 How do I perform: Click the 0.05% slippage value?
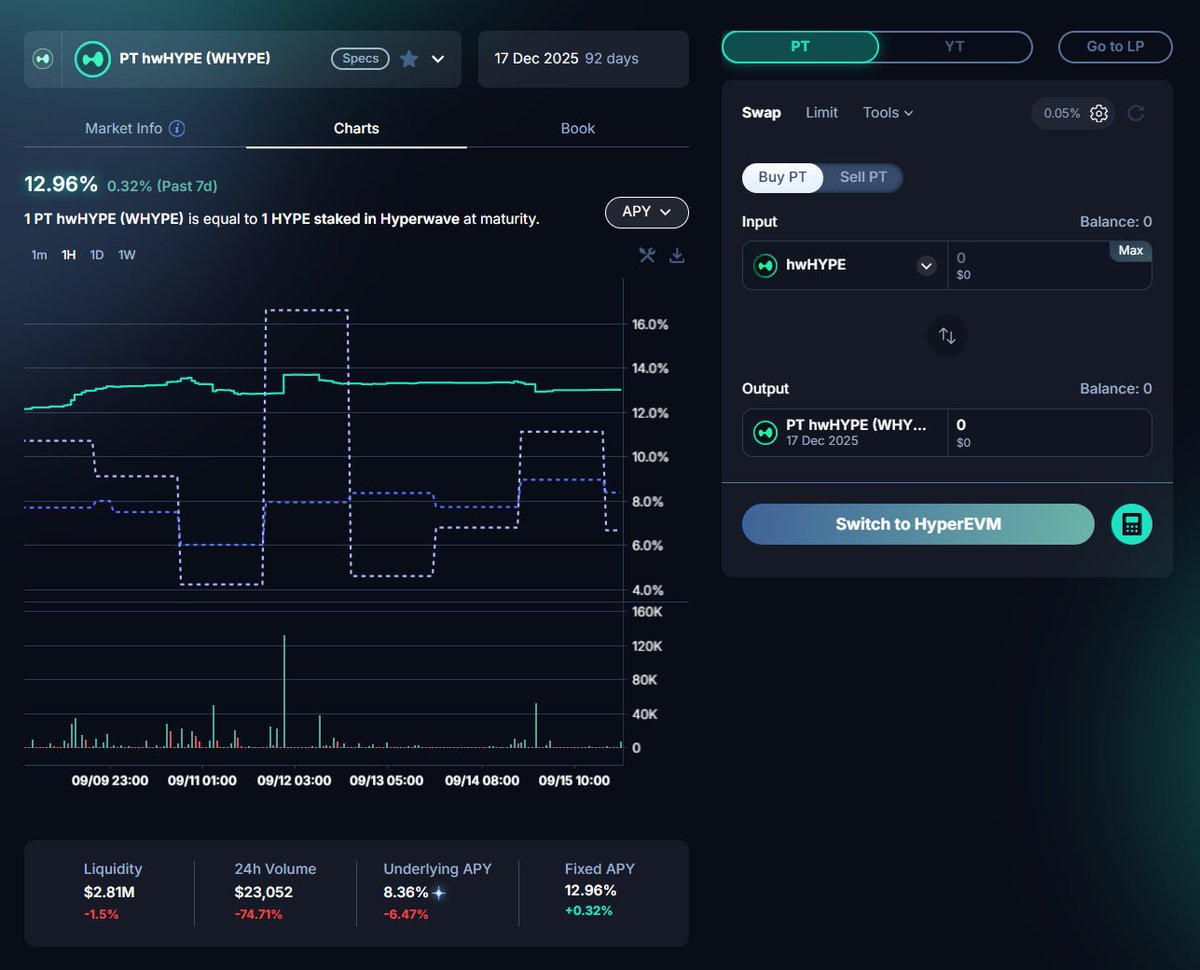point(1062,113)
